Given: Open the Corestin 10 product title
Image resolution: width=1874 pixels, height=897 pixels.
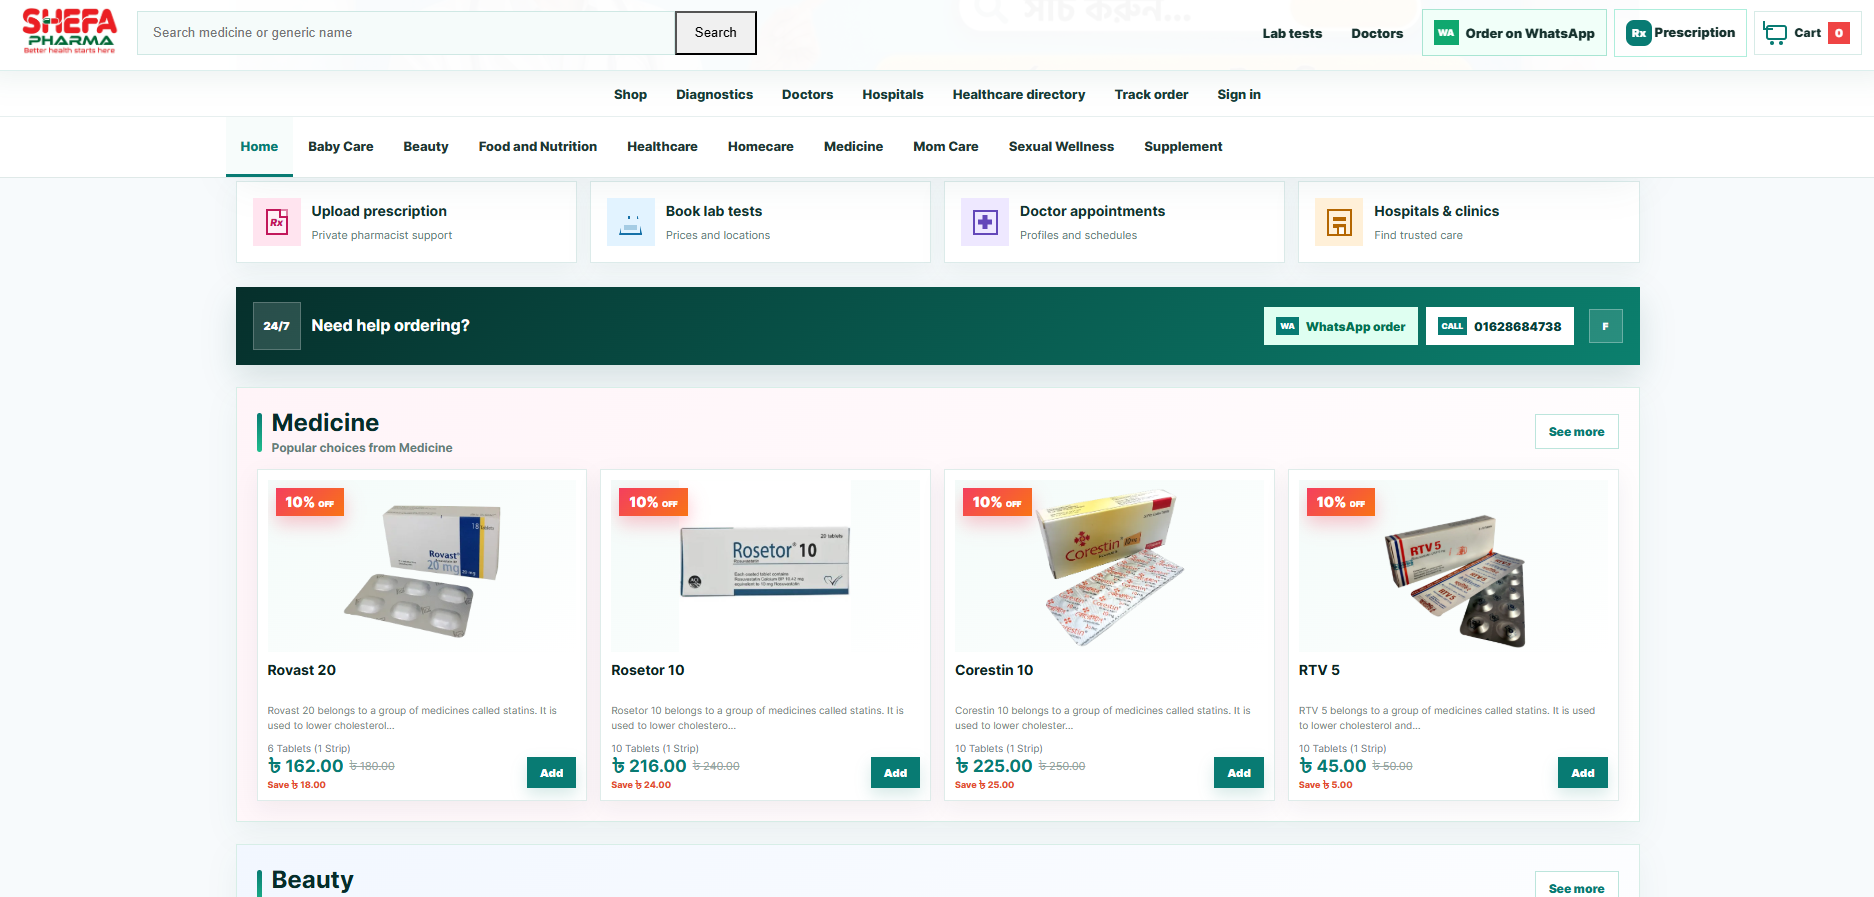Looking at the screenshot, I should coord(994,670).
